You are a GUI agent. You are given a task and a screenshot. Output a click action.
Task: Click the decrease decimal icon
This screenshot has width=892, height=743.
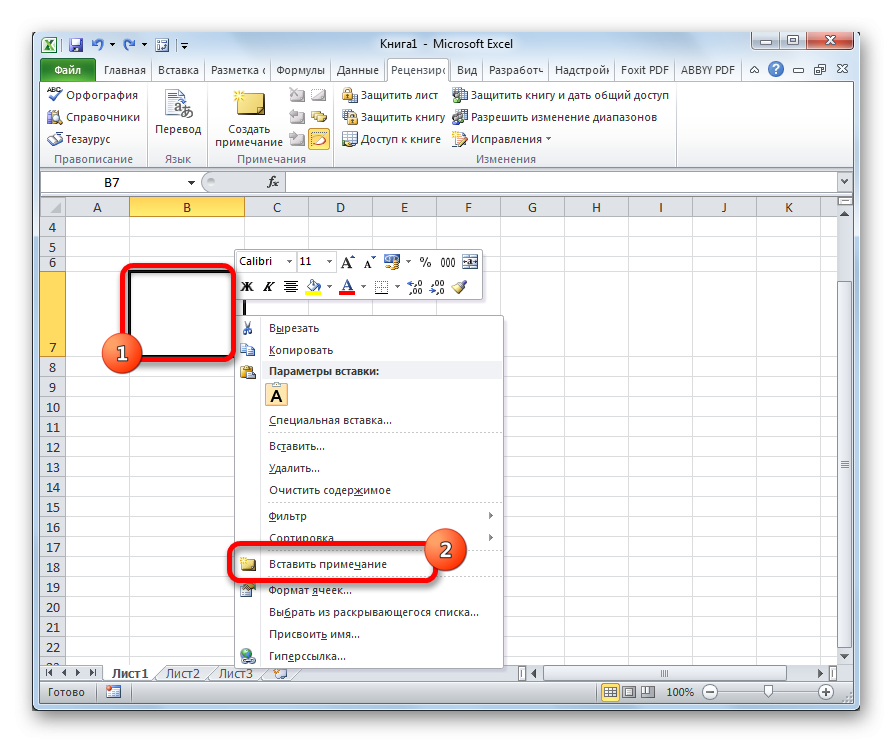[437, 287]
